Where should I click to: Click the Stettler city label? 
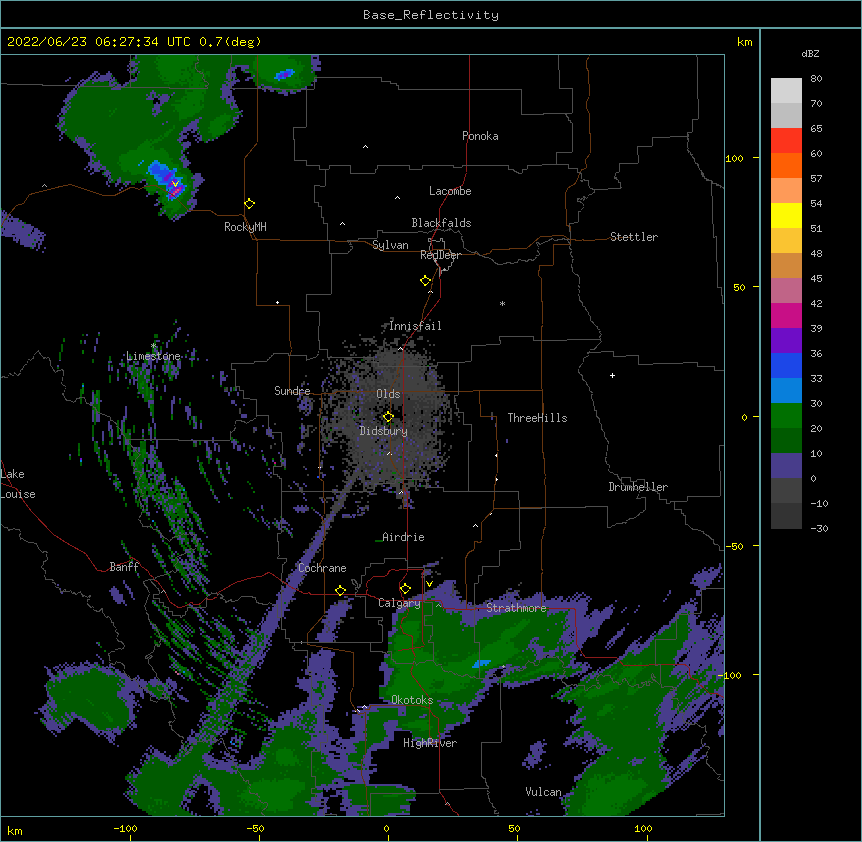coord(634,237)
